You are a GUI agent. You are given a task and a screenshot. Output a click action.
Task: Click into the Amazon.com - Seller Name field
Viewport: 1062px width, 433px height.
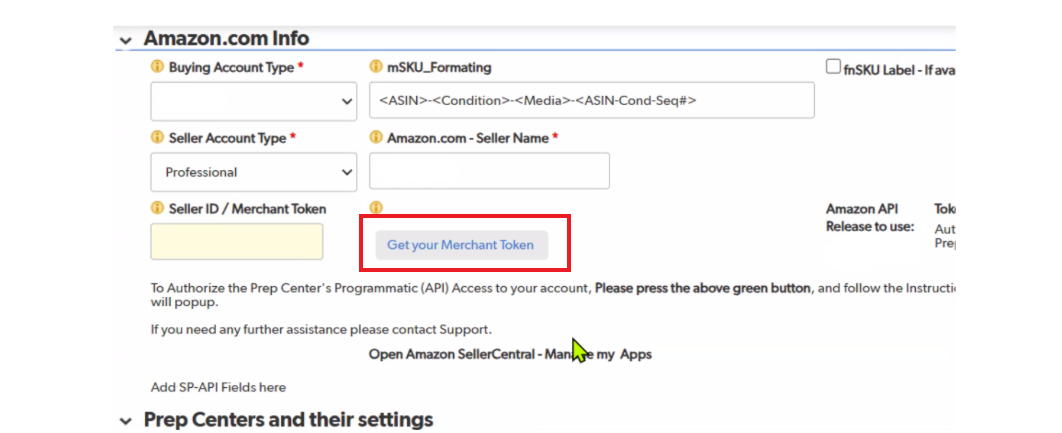point(489,171)
